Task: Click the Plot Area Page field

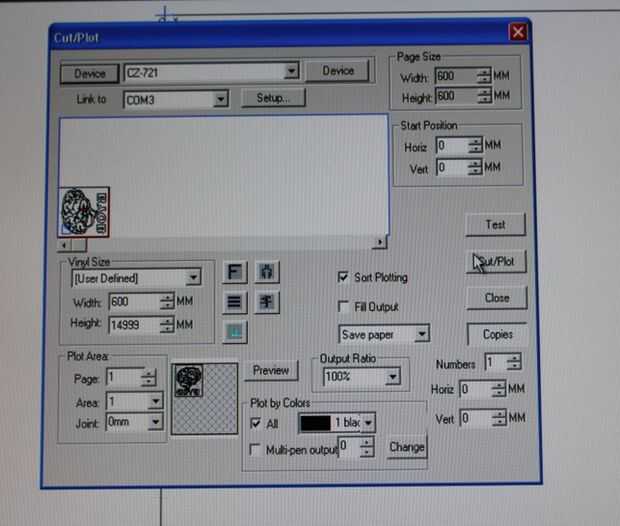Action: point(125,378)
